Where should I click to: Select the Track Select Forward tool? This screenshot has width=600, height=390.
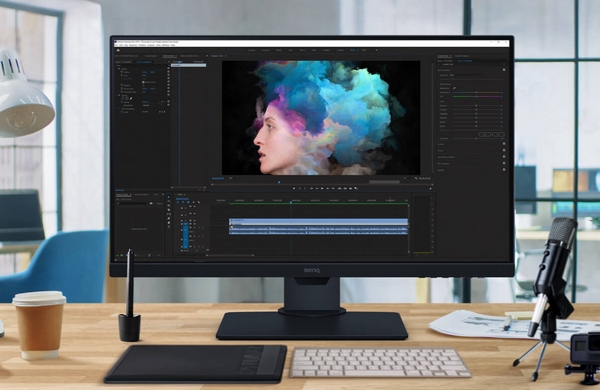click(x=169, y=201)
